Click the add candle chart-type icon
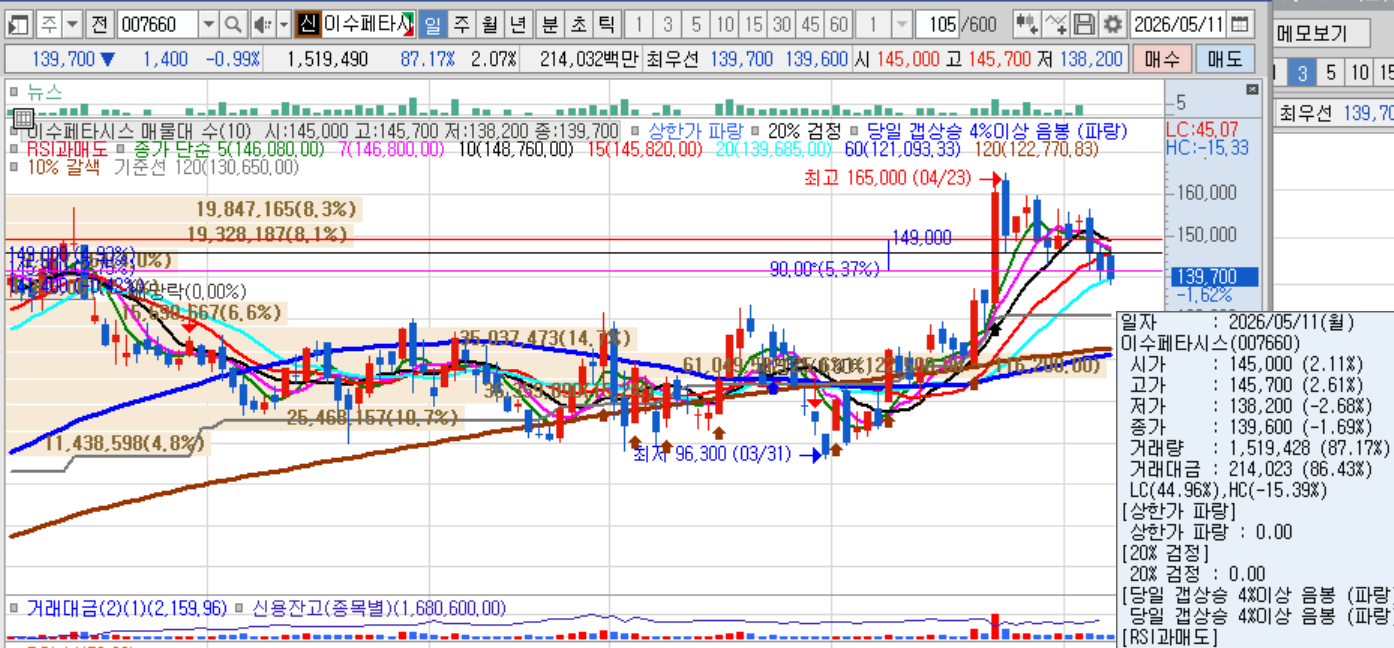Viewport: 1394px width, 648px height. click(x=1026, y=24)
